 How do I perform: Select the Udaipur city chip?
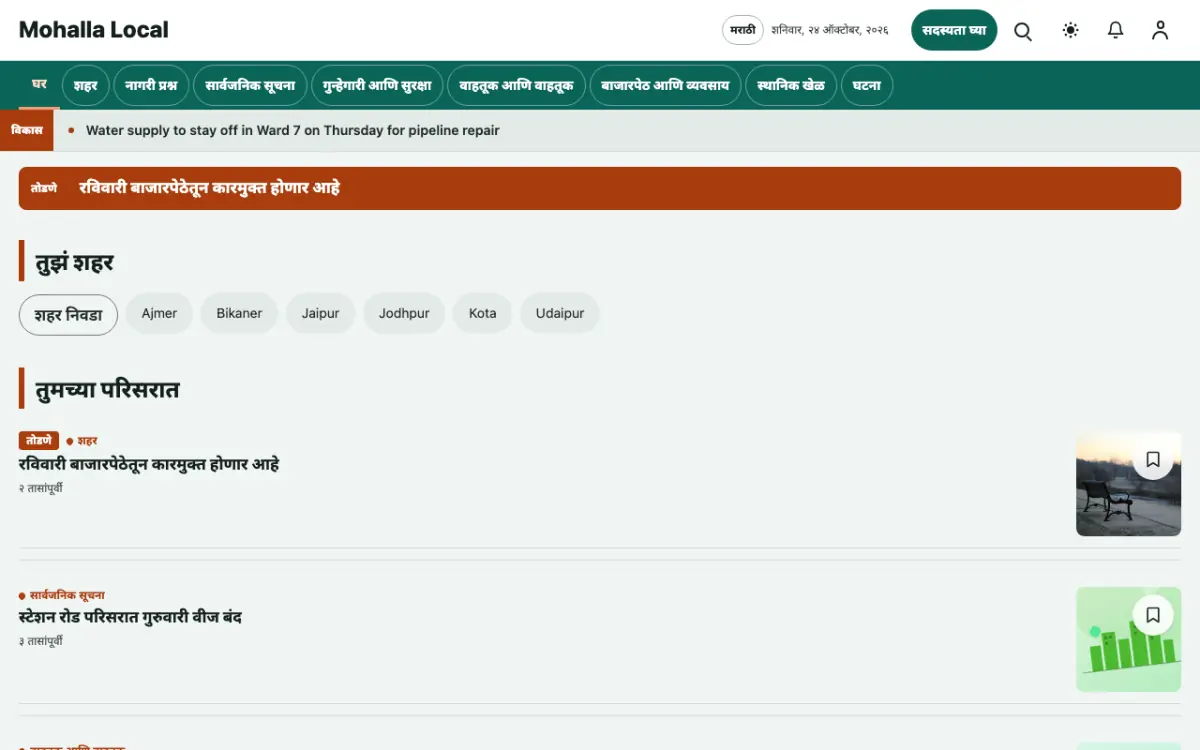point(560,314)
